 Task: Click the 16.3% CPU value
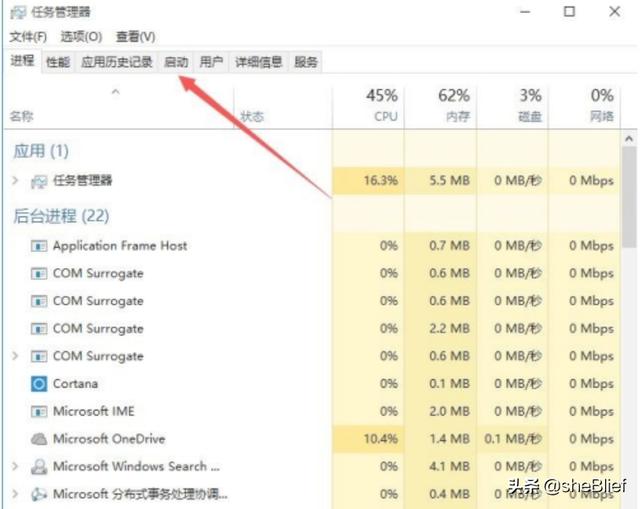click(380, 180)
